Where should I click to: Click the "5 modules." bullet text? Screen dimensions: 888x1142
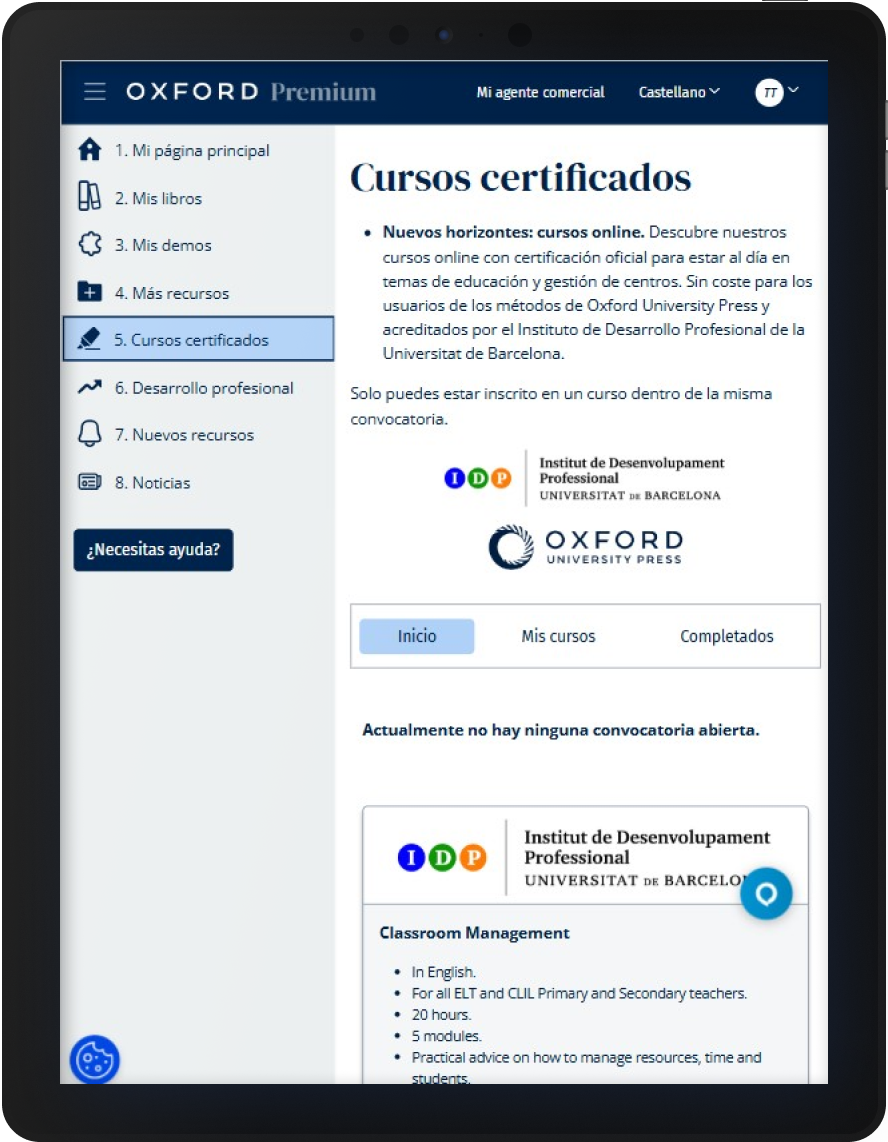[447, 1036]
